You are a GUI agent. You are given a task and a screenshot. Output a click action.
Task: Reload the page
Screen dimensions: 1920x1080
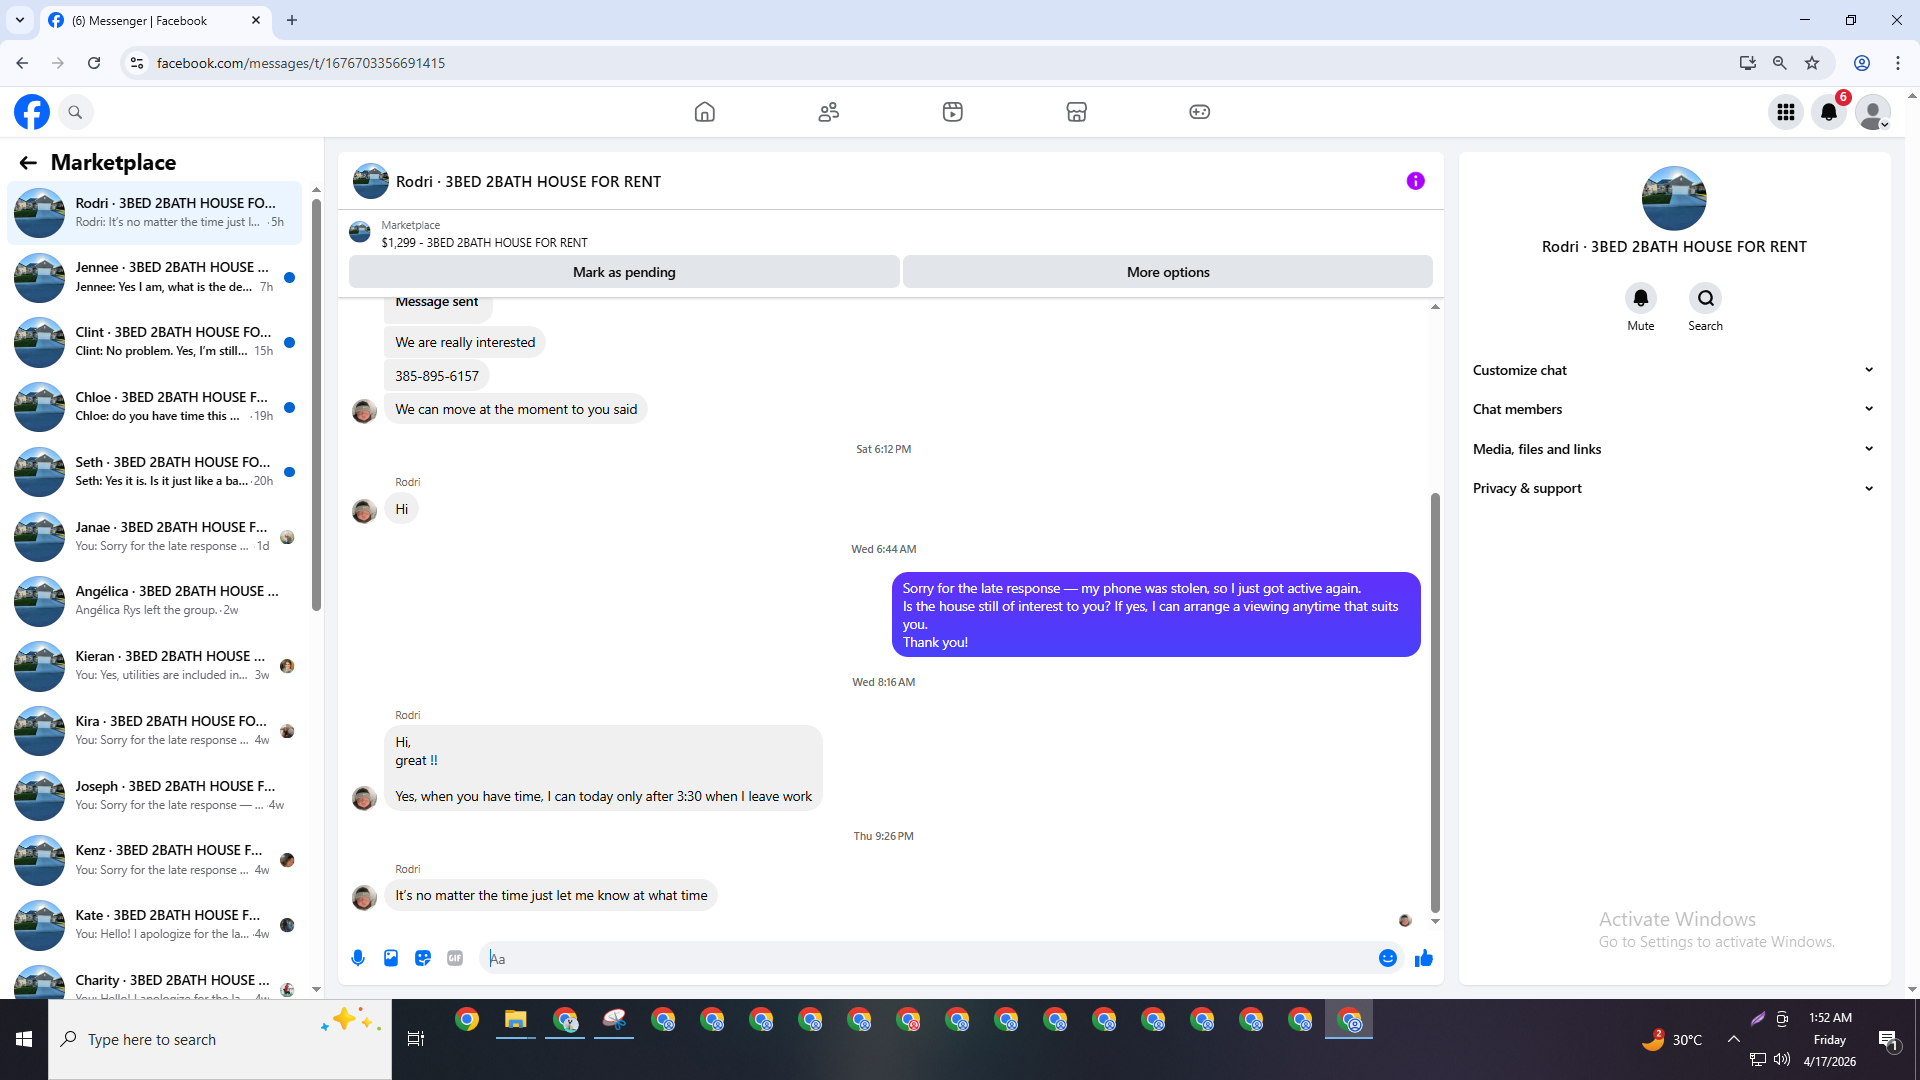pos(94,63)
